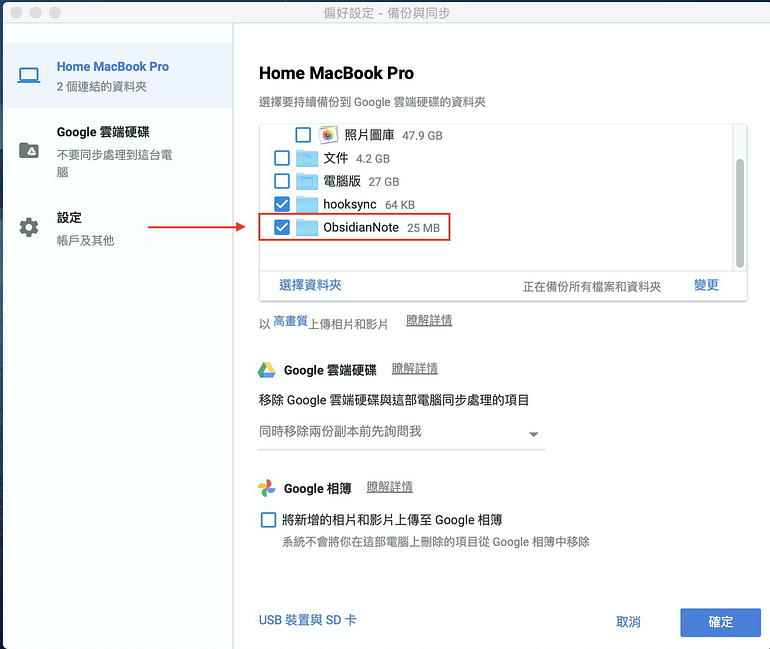Click the 27 GB size text

click(x=384, y=182)
